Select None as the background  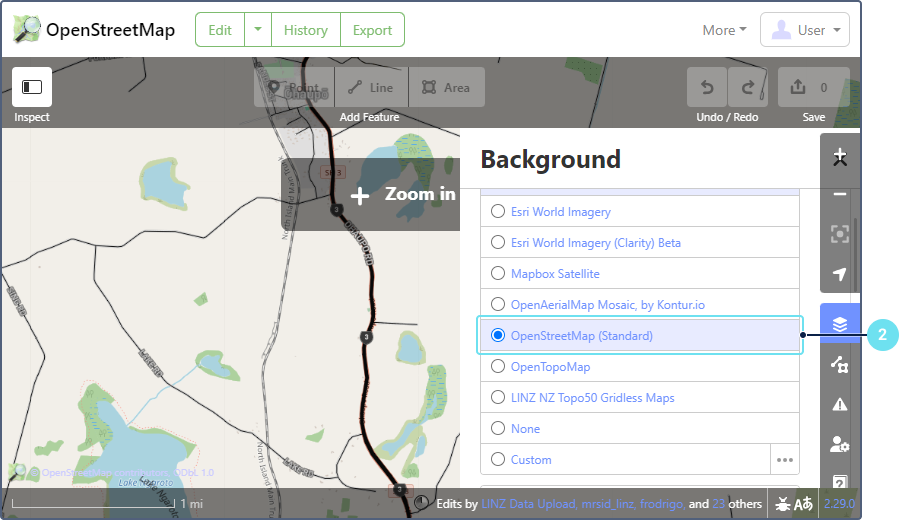pyautogui.click(x=497, y=429)
